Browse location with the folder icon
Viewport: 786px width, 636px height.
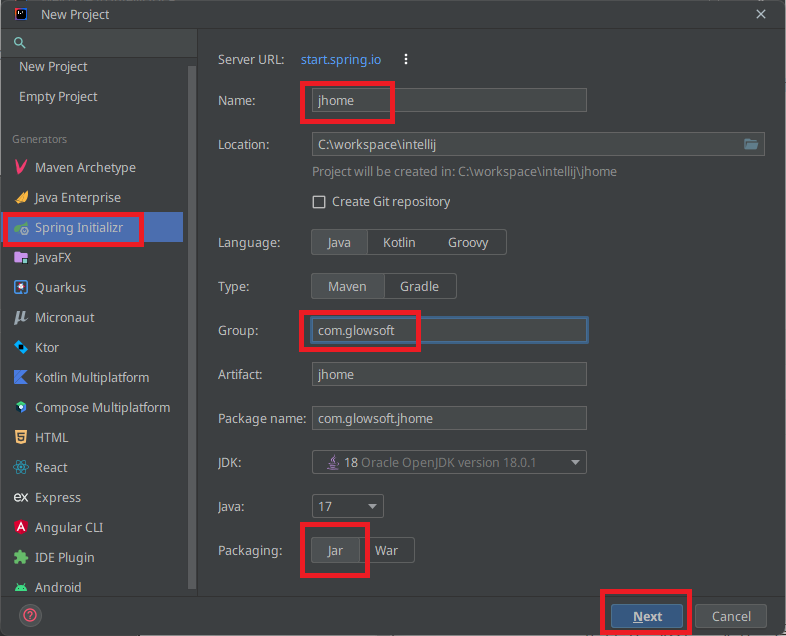point(751,144)
